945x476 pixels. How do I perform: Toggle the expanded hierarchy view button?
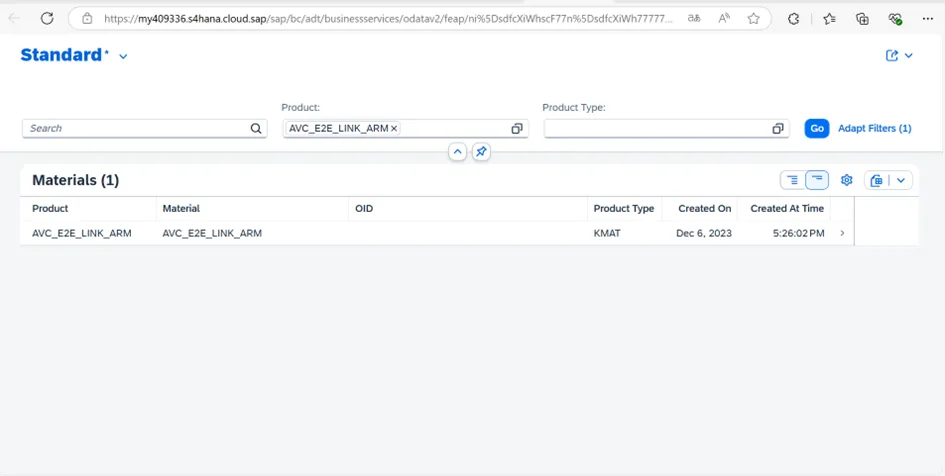(792, 180)
